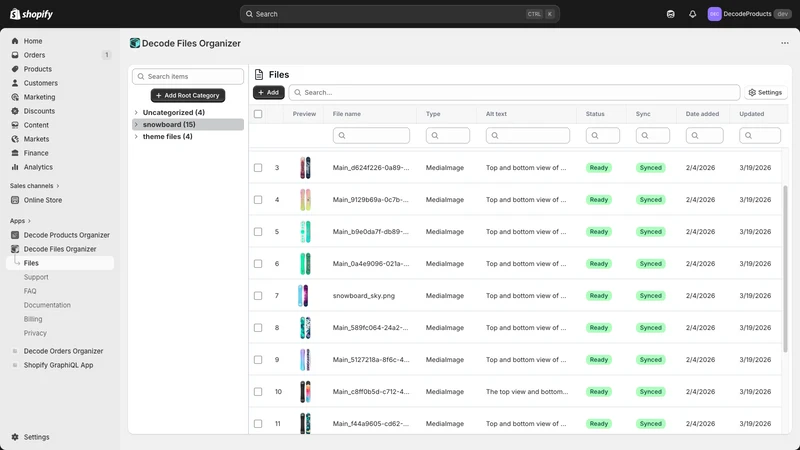Viewport: 800px width, 450px height.
Task: Open the Online Store icon
Action: pos(15,200)
